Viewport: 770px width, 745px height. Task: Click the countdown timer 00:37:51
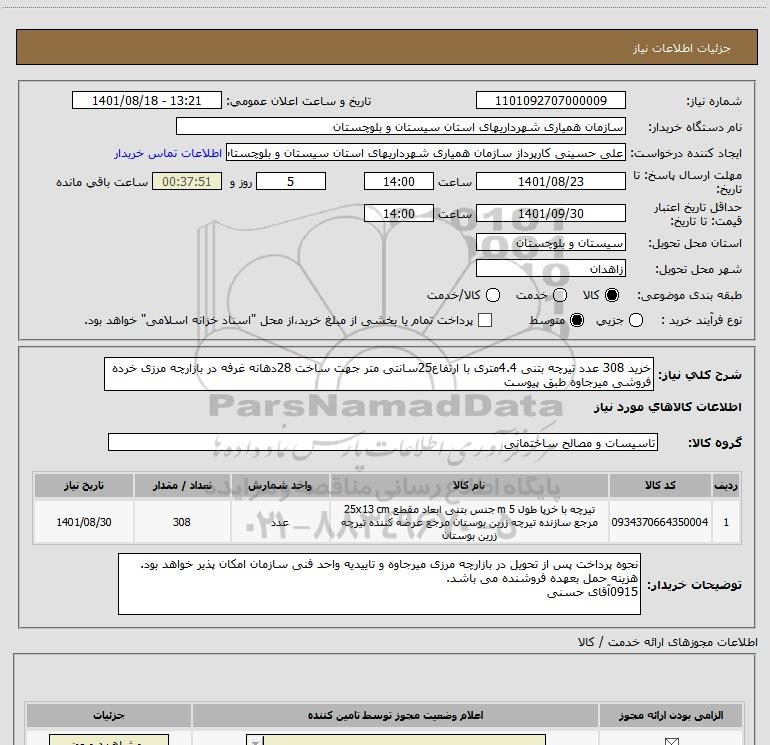[187, 181]
